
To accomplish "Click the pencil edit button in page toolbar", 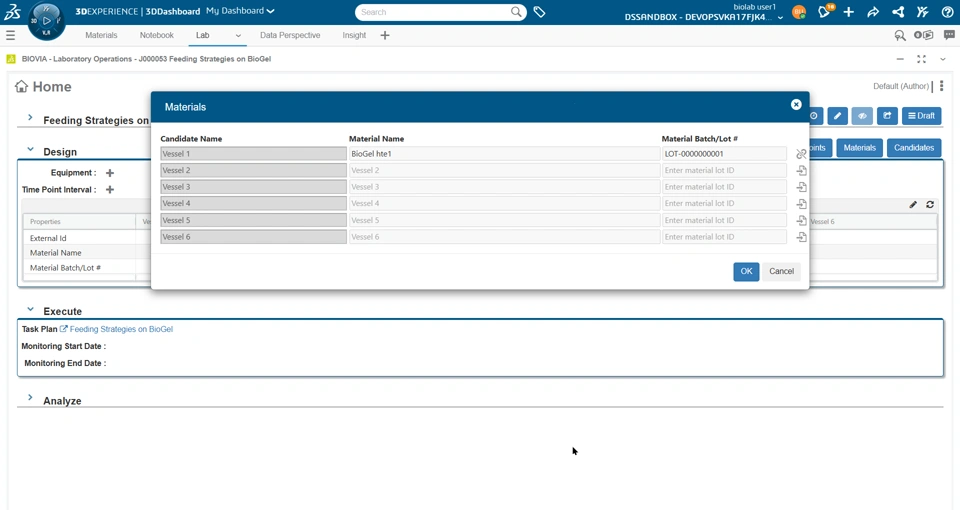I will point(837,116).
